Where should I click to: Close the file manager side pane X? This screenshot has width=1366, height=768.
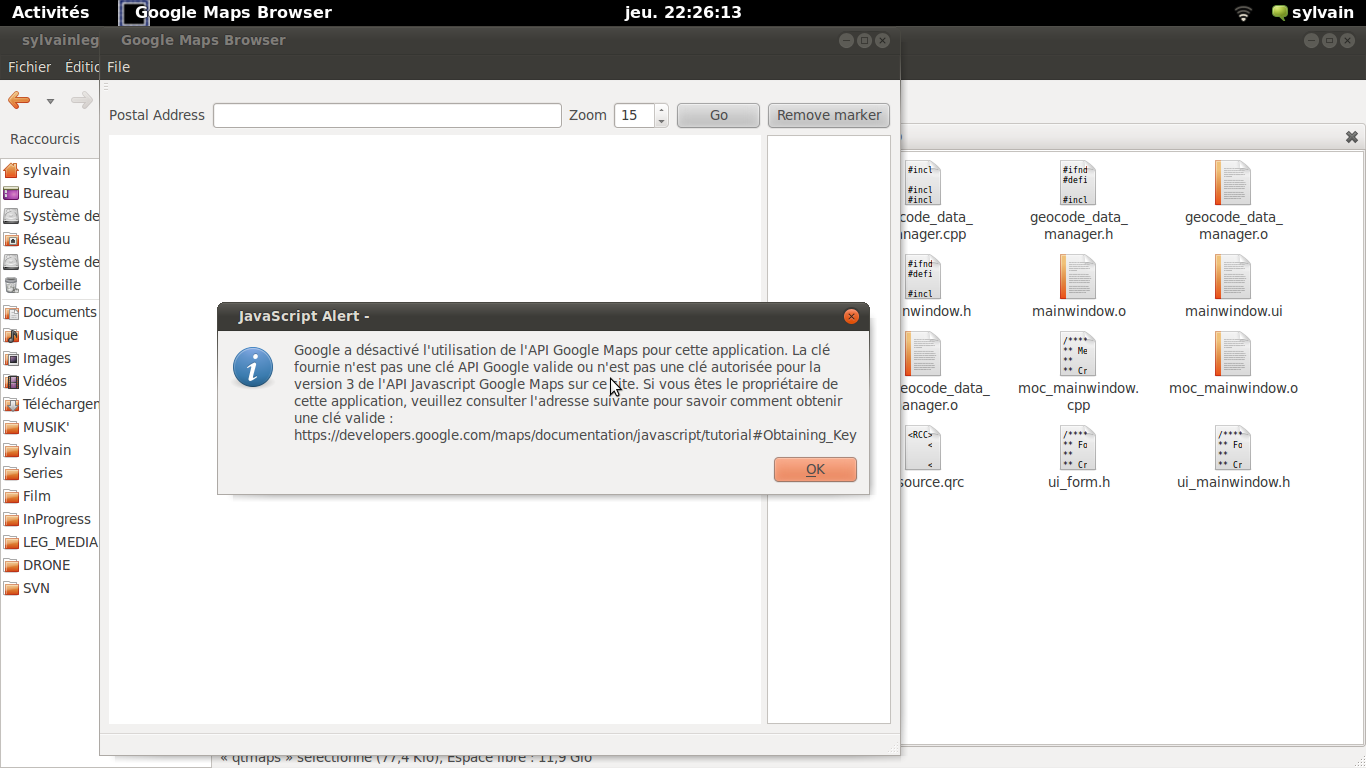tap(1351, 137)
